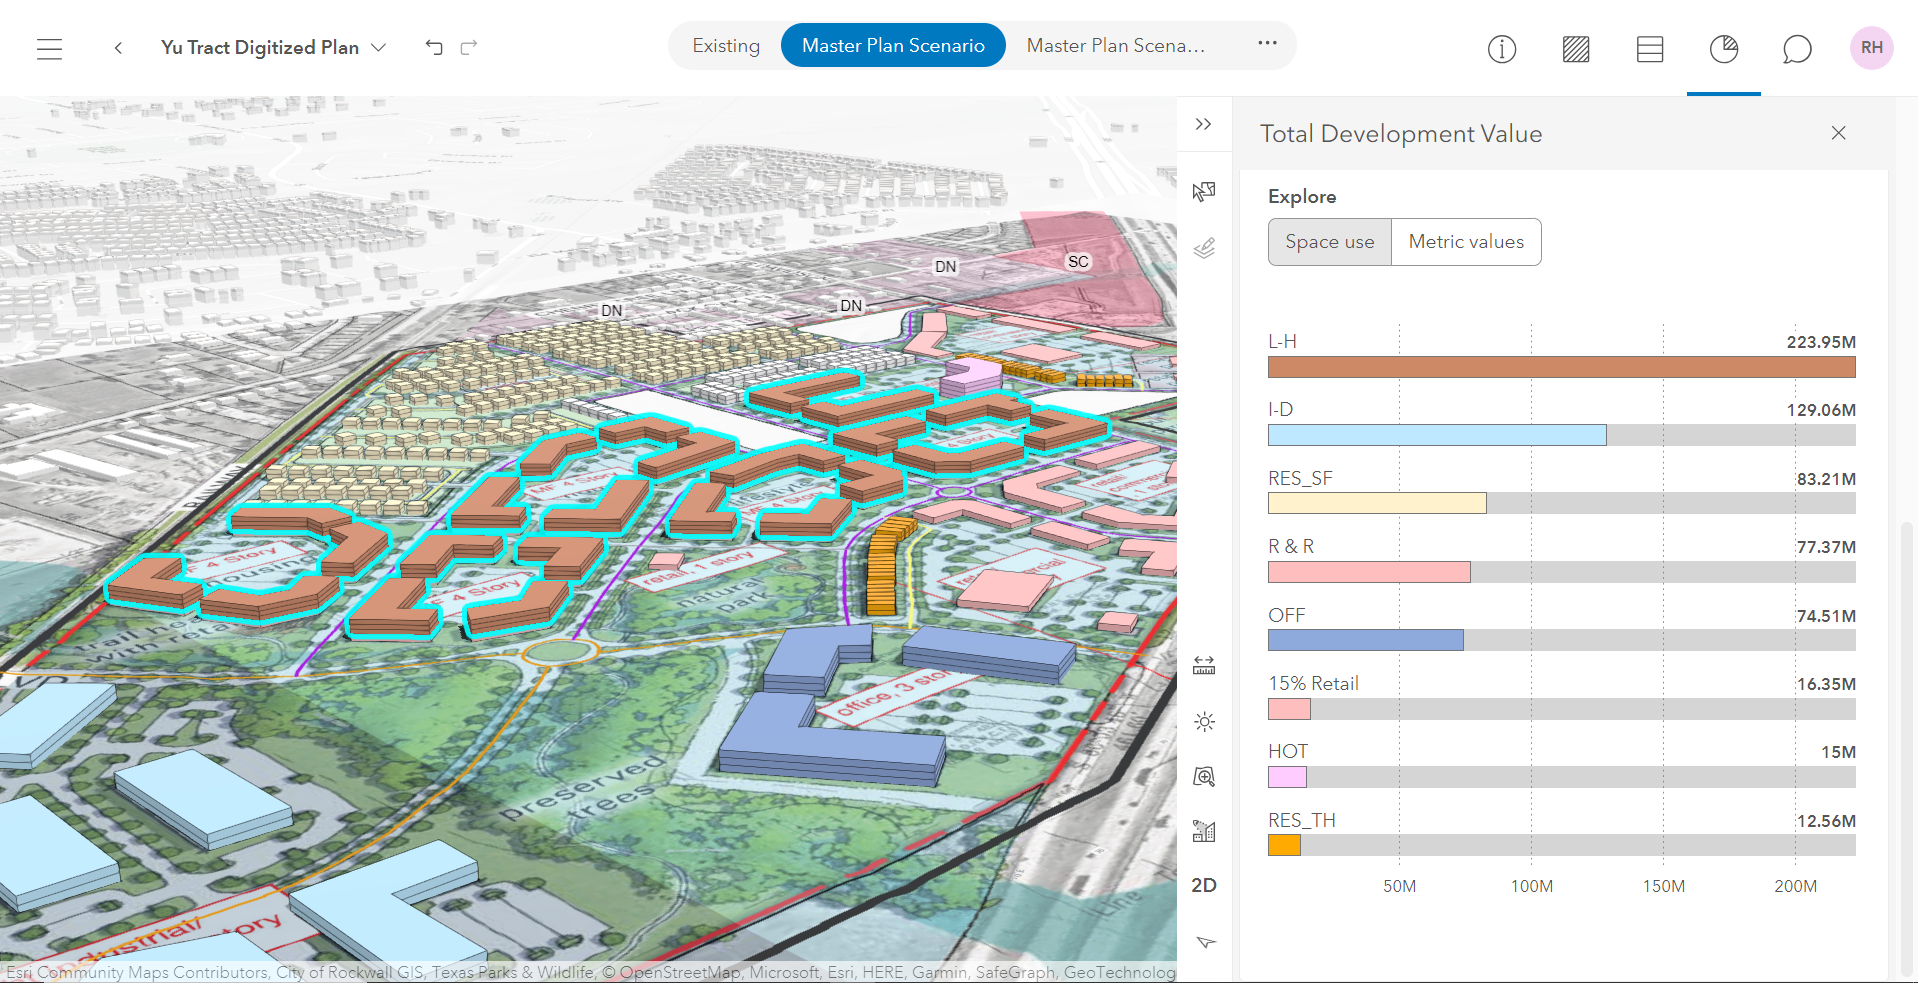Open the scenario overflow ellipsis menu

click(x=1267, y=44)
